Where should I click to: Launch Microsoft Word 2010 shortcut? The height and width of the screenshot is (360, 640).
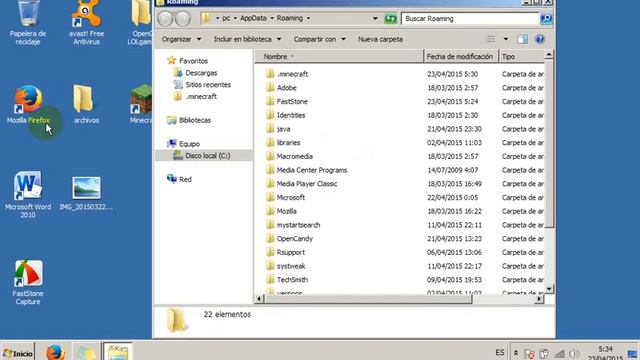pos(28,195)
